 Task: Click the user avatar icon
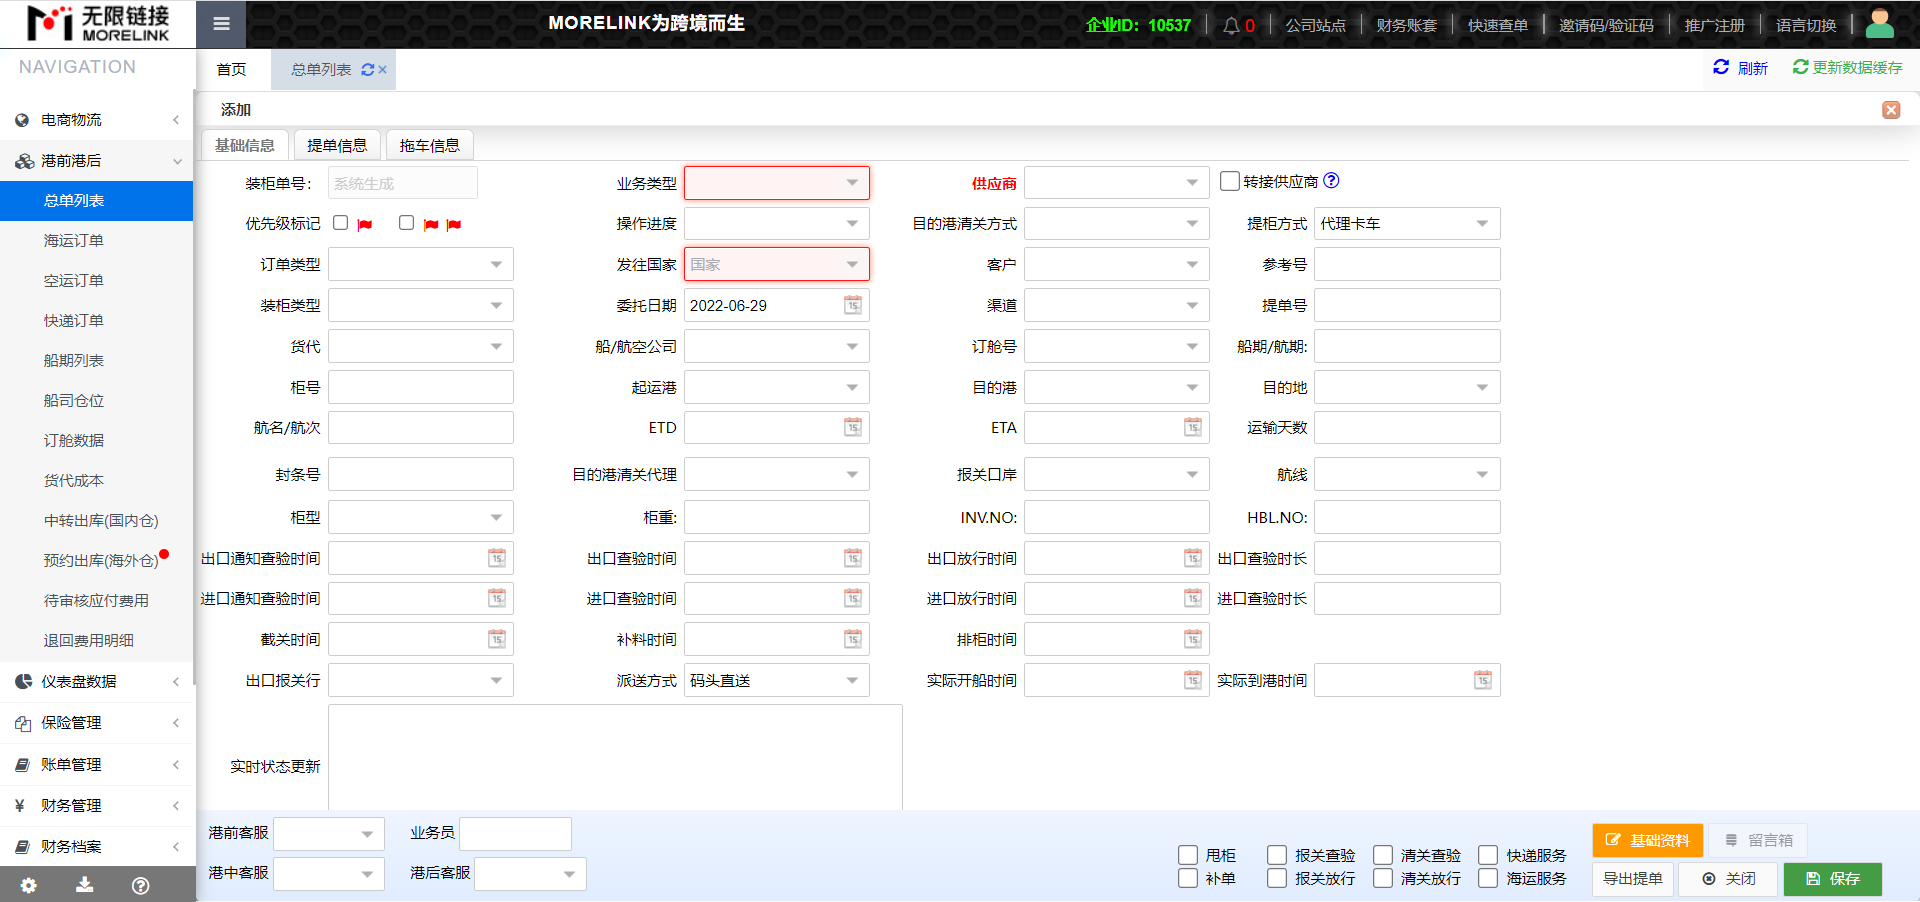point(1879,23)
